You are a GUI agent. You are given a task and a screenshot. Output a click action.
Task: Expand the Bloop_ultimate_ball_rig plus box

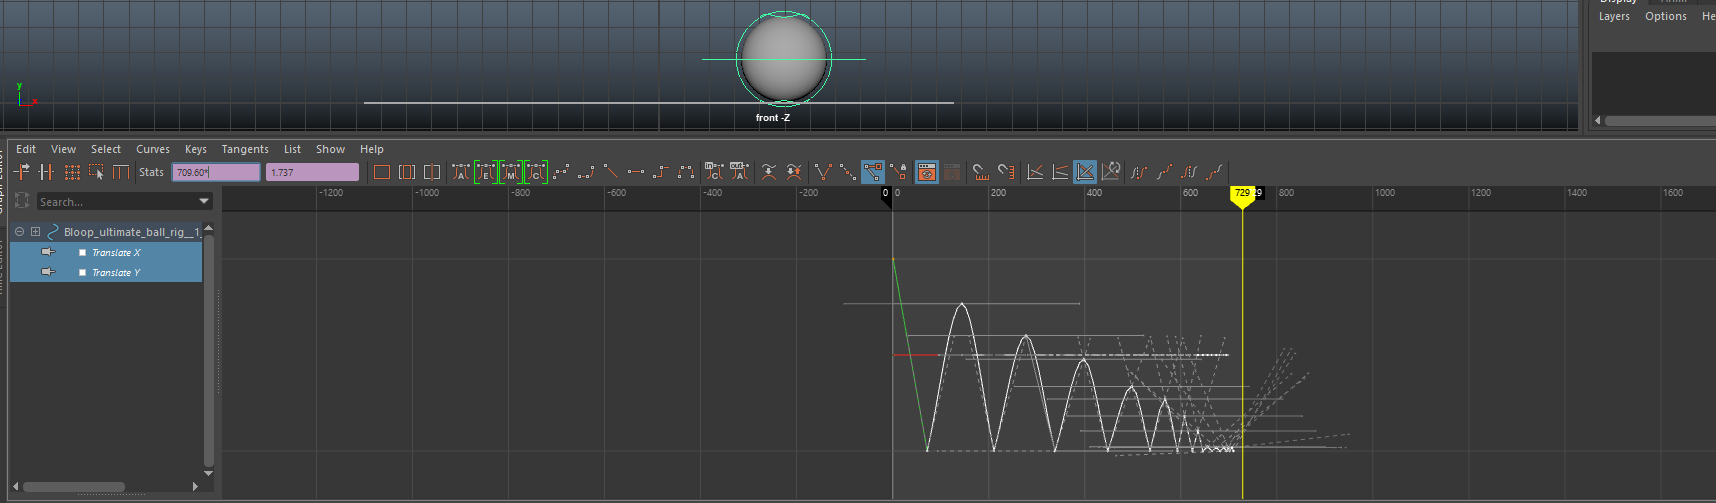35,232
